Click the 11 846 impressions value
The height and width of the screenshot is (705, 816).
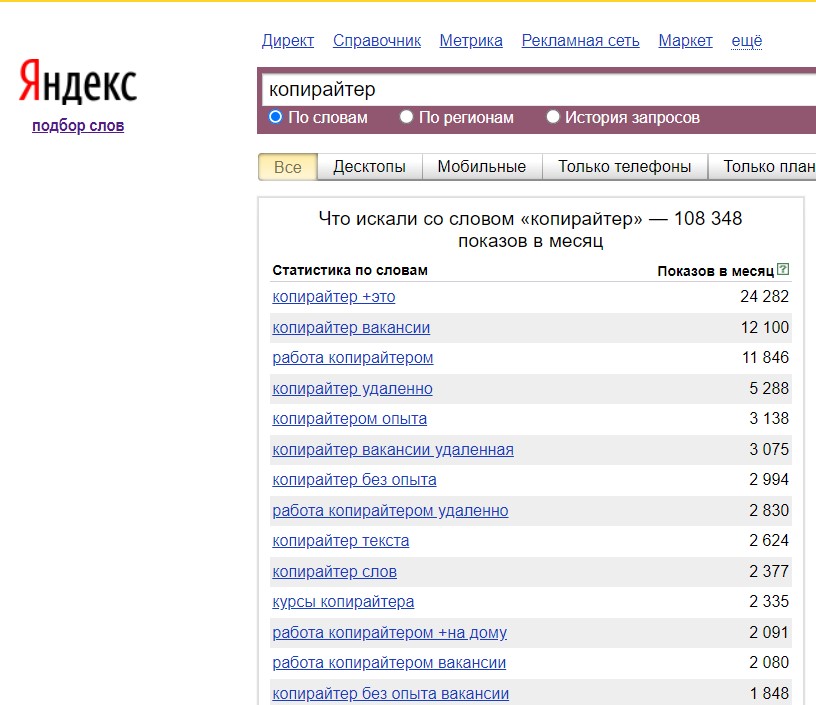(x=766, y=357)
